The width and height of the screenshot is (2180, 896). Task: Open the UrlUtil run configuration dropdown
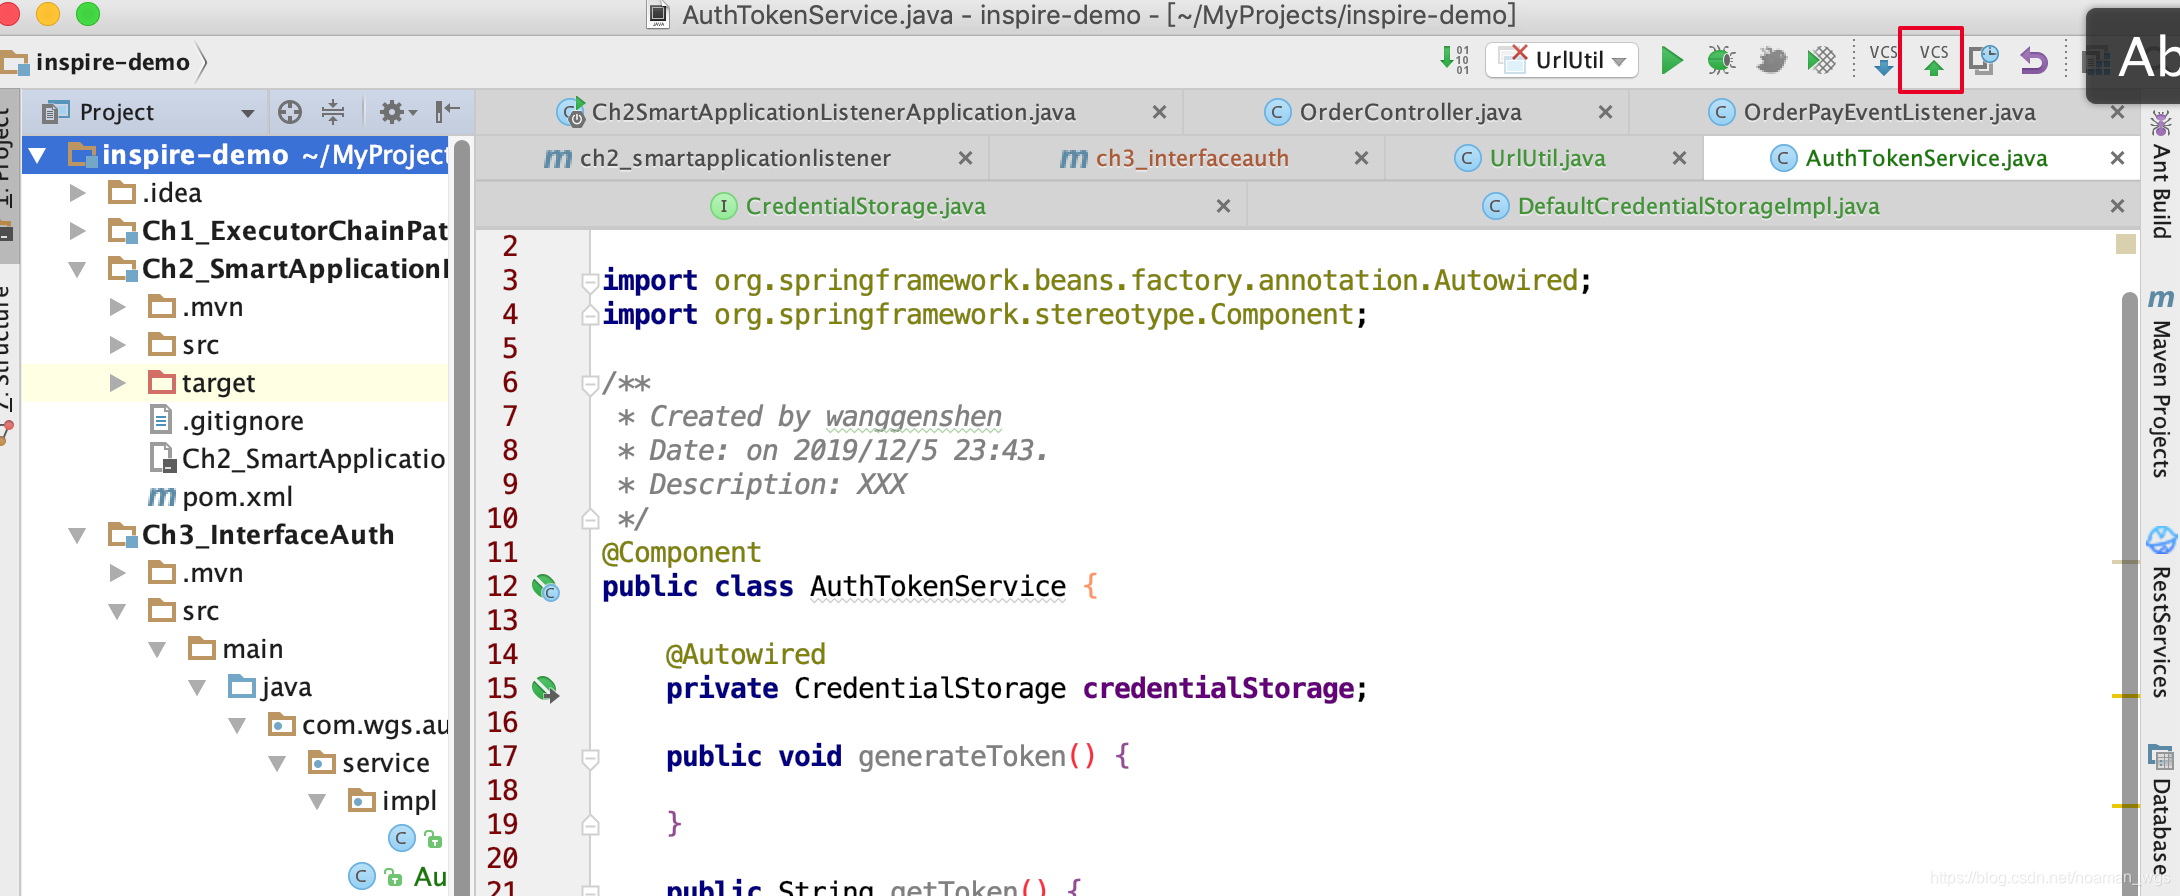pos(1562,60)
